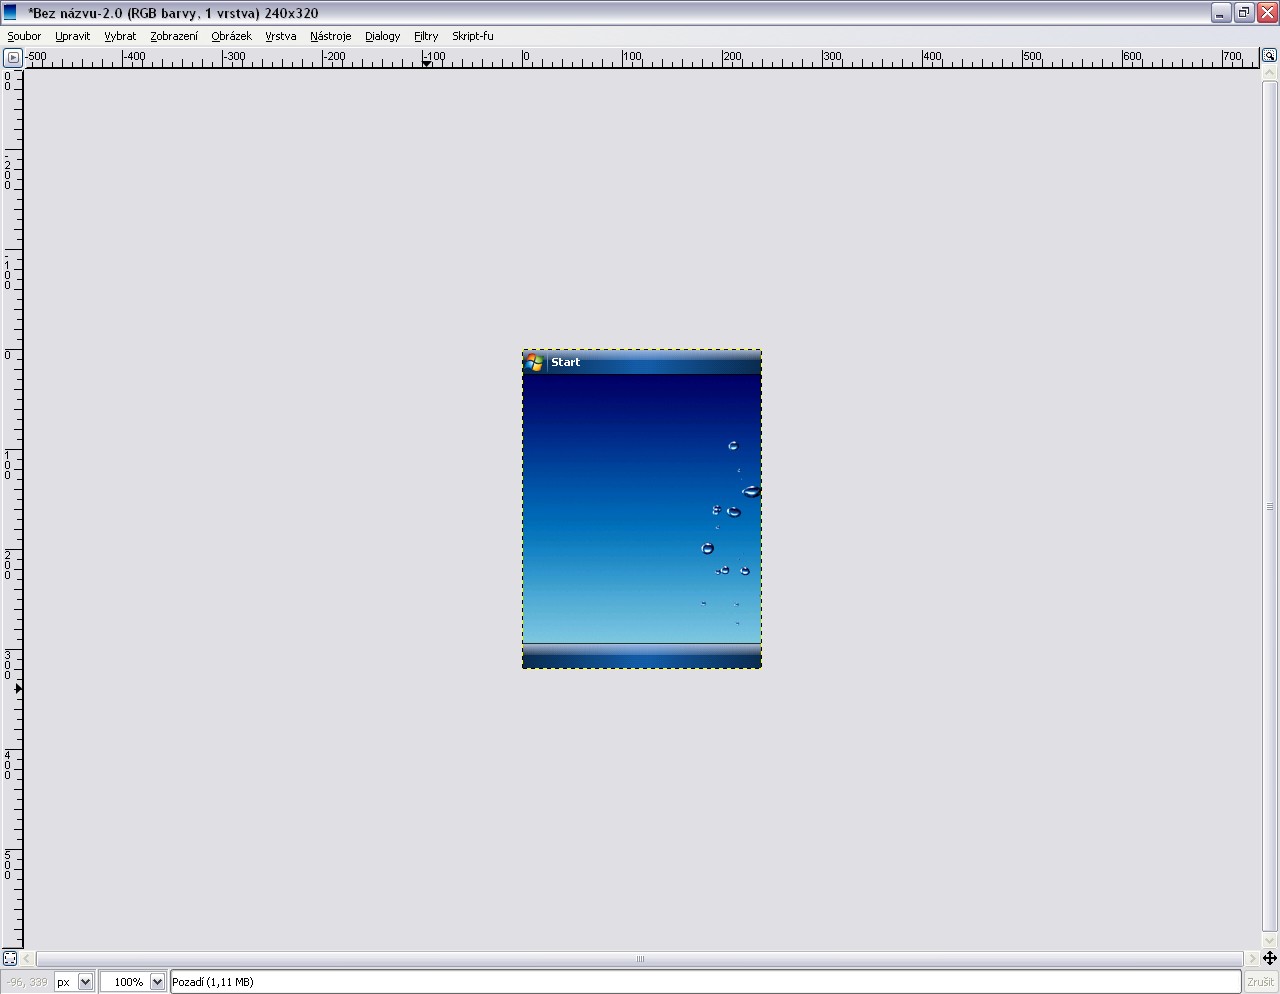Open the 100% zoom dropdown arrow
Viewport: 1280px width, 994px height.
click(x=157, y=982)
